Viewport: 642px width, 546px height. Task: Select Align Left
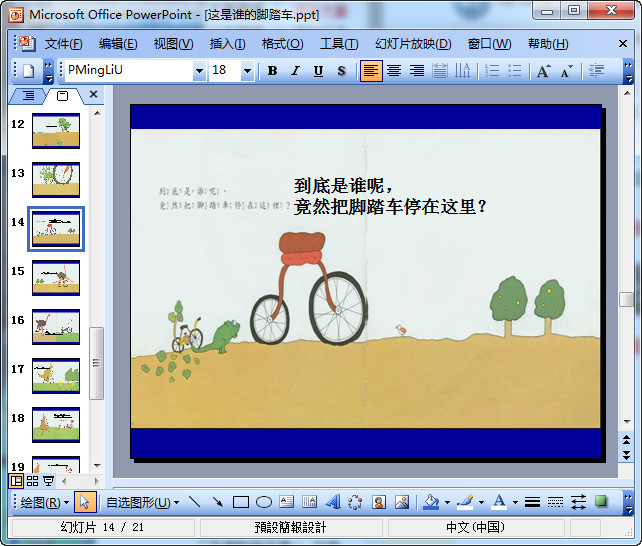[x=371, y=71]
